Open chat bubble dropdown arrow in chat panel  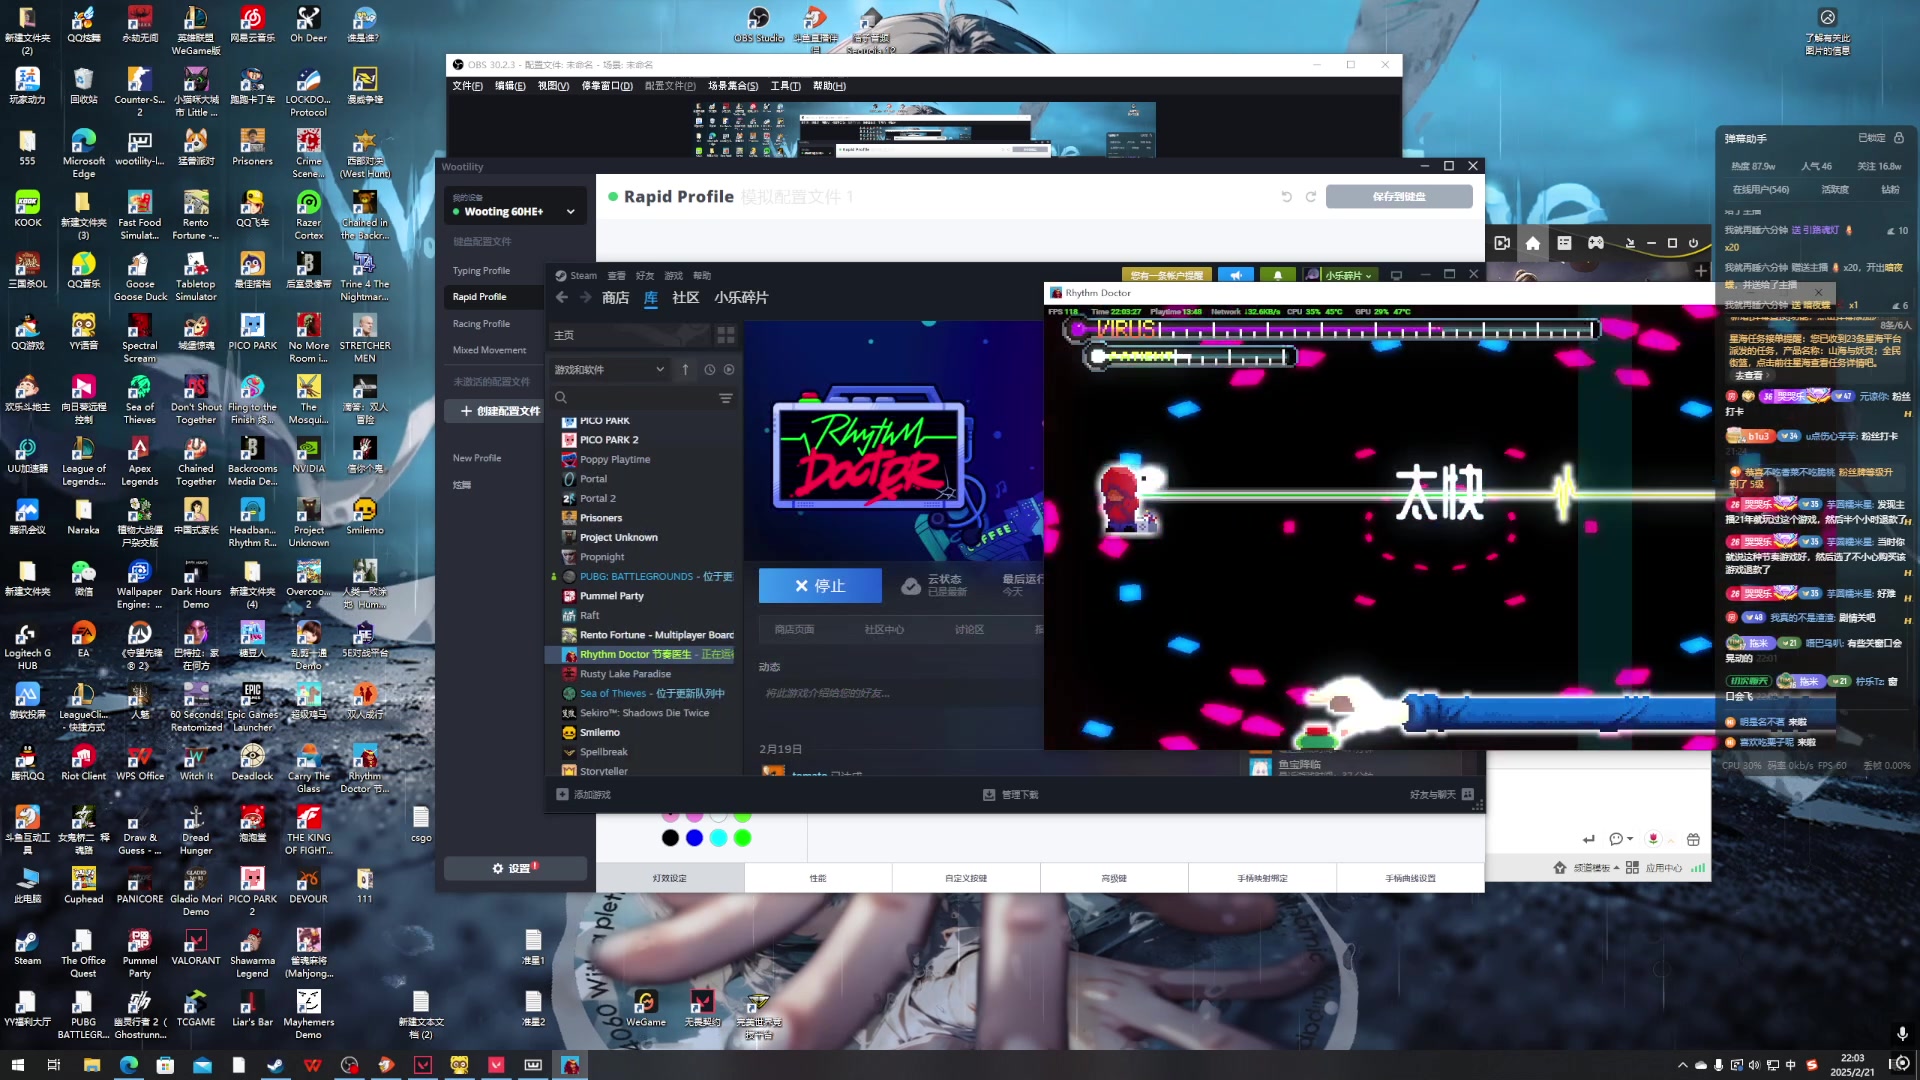pyautogui.click(x=1630, y=839)
